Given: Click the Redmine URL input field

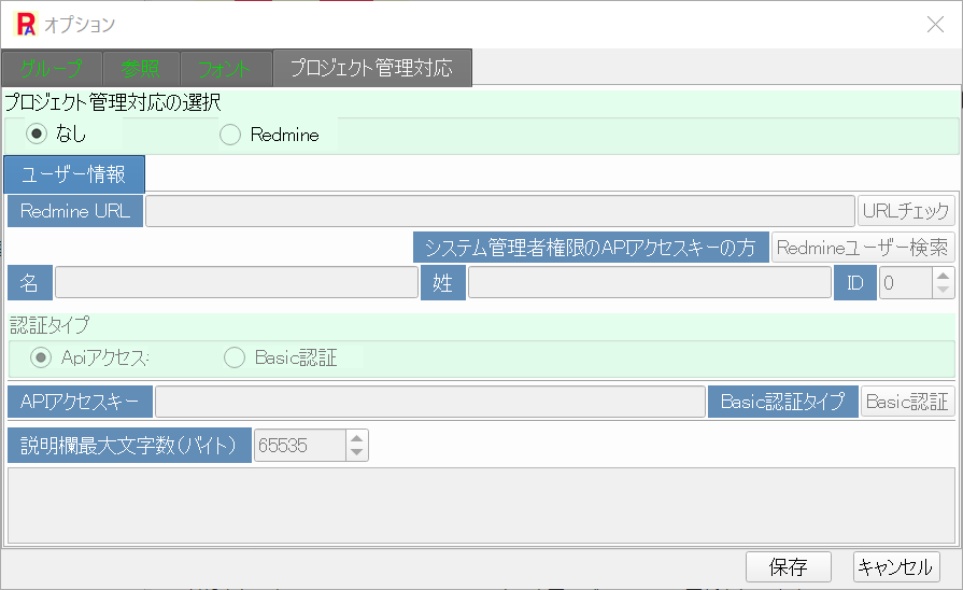Looking at the screenshot, I should (499, 211).
